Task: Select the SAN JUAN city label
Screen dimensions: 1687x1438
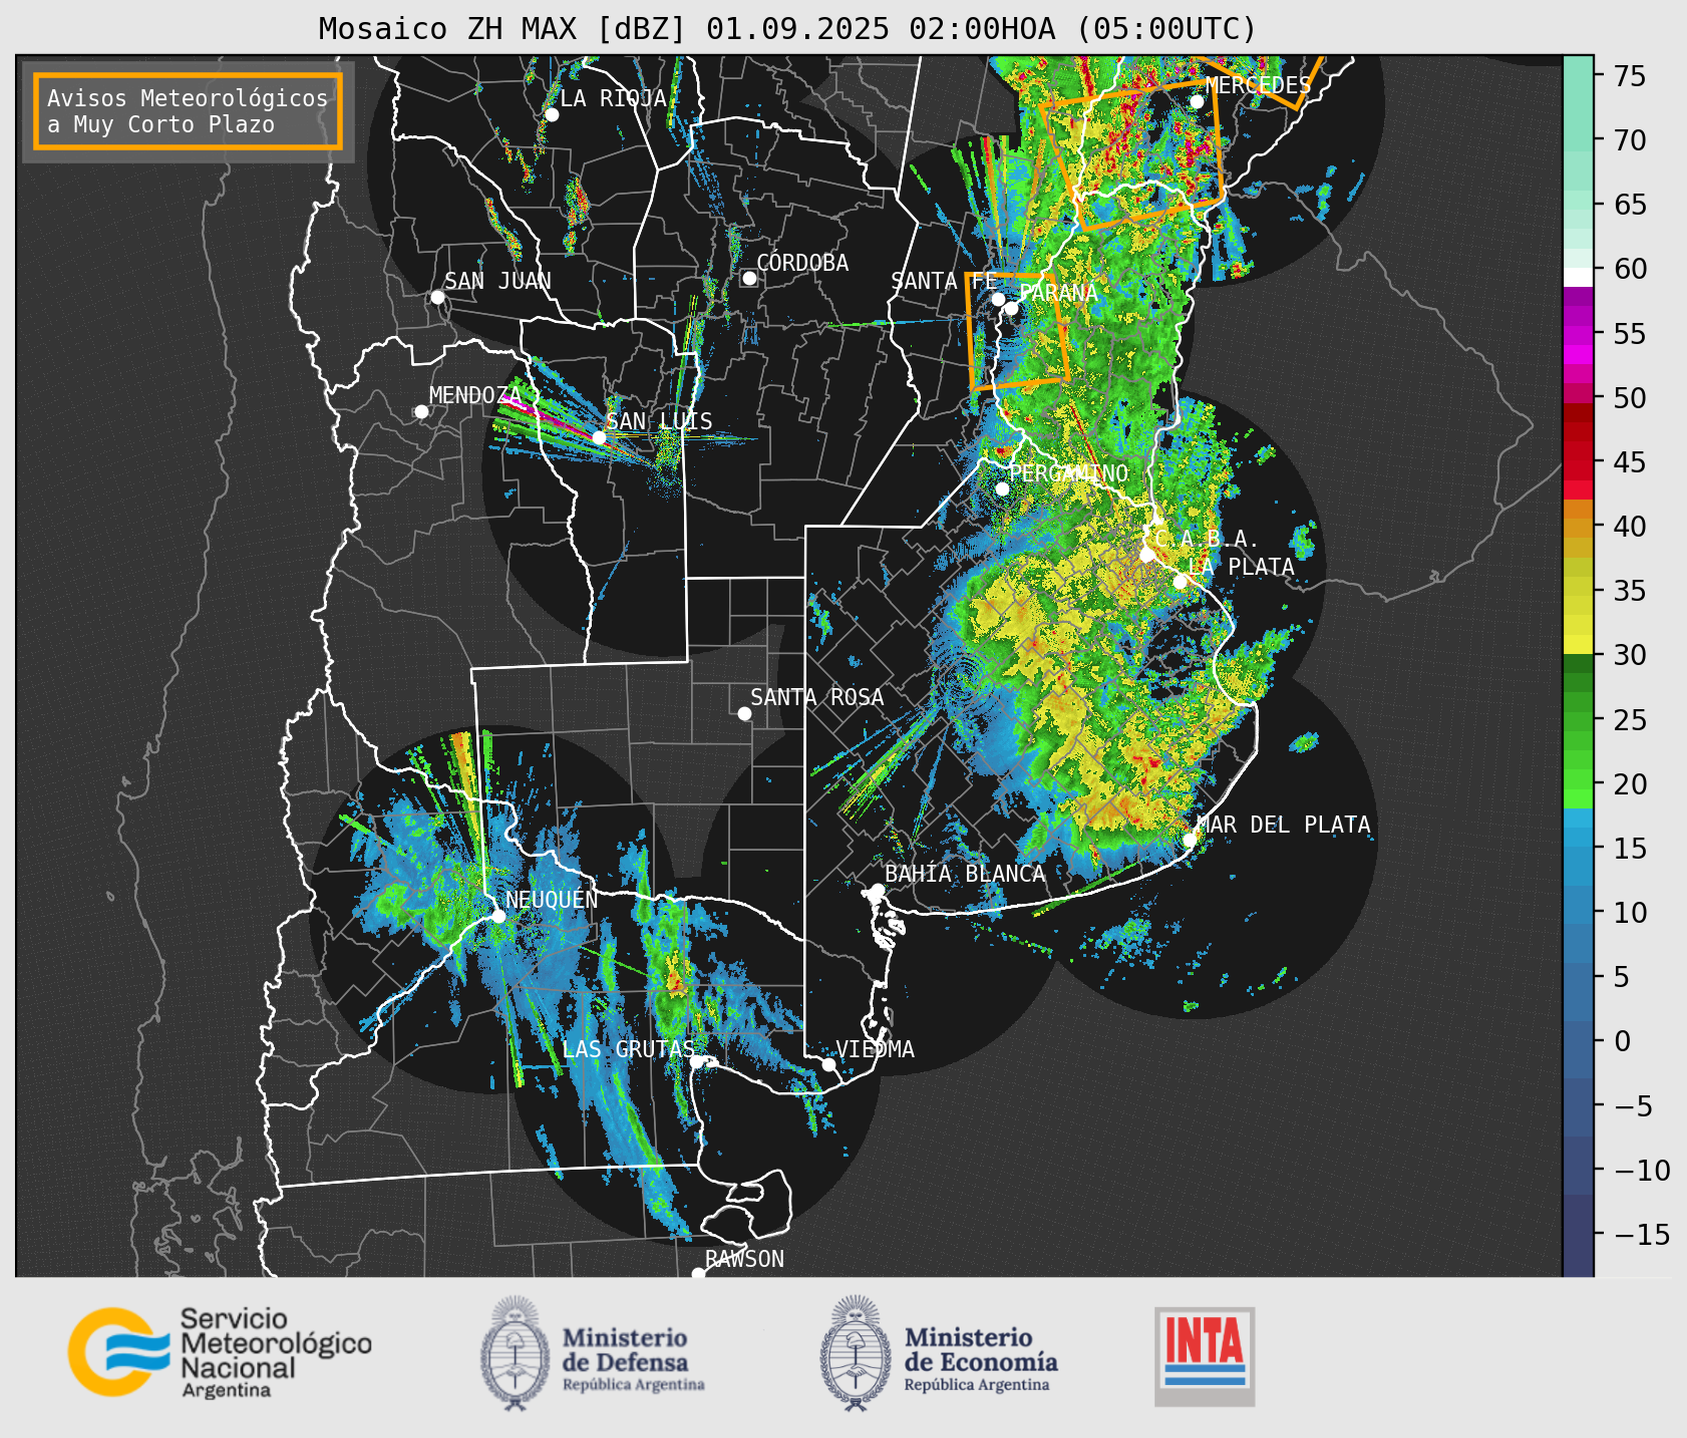Action: click(x=498, y=281)
